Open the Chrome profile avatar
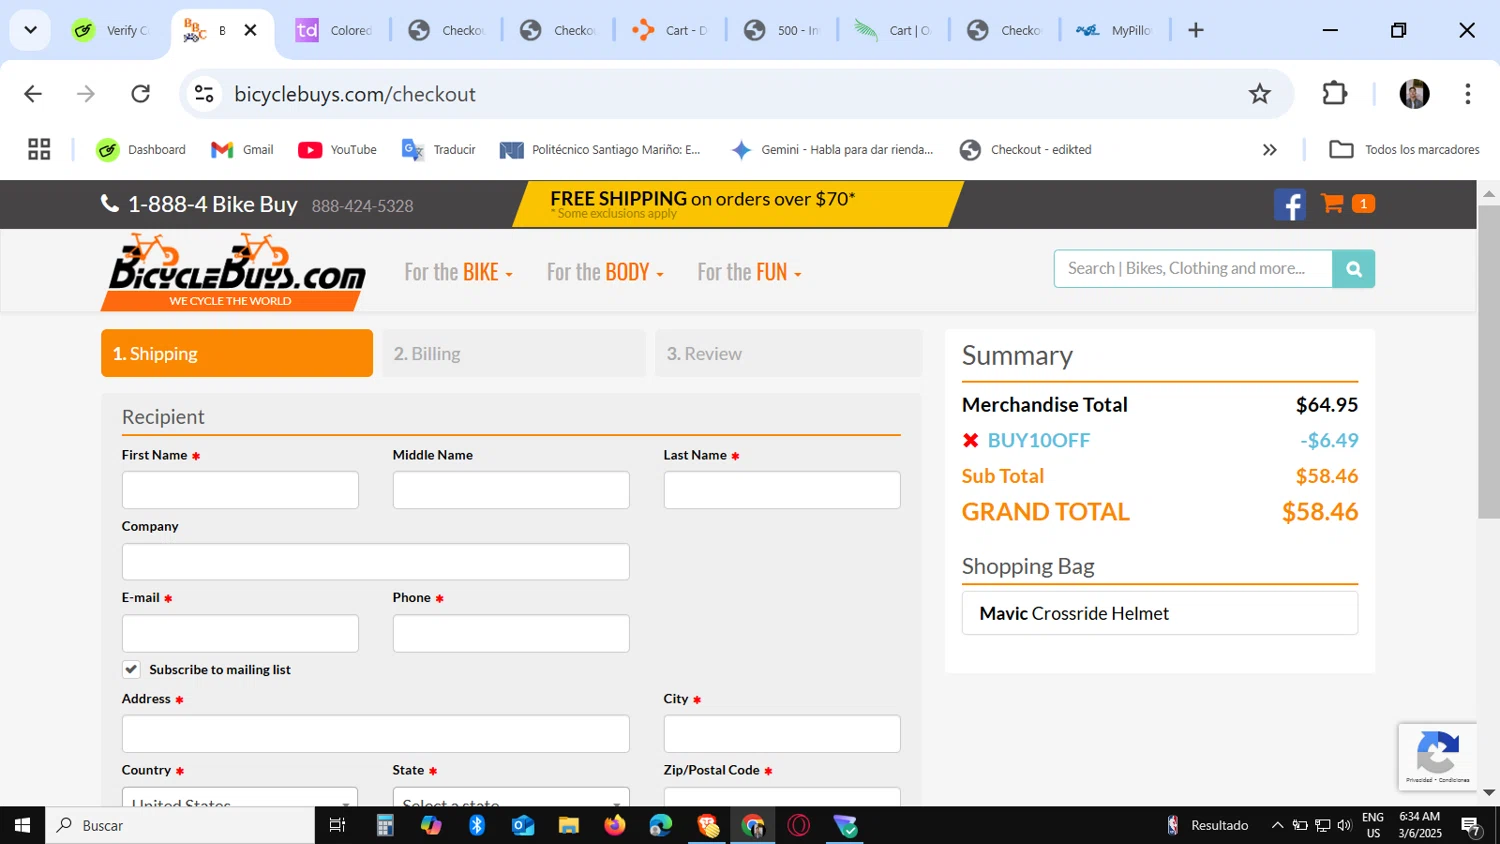Image resolution: width=1500 pixels, height=844 pixels. 1414,94
